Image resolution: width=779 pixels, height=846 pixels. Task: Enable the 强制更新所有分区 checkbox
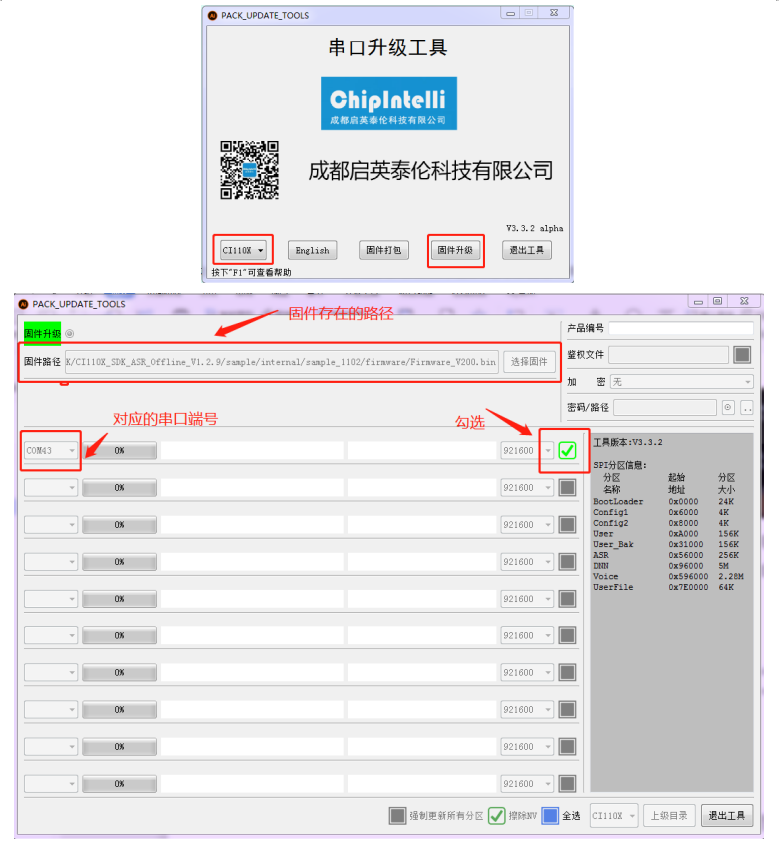[397, 816]
